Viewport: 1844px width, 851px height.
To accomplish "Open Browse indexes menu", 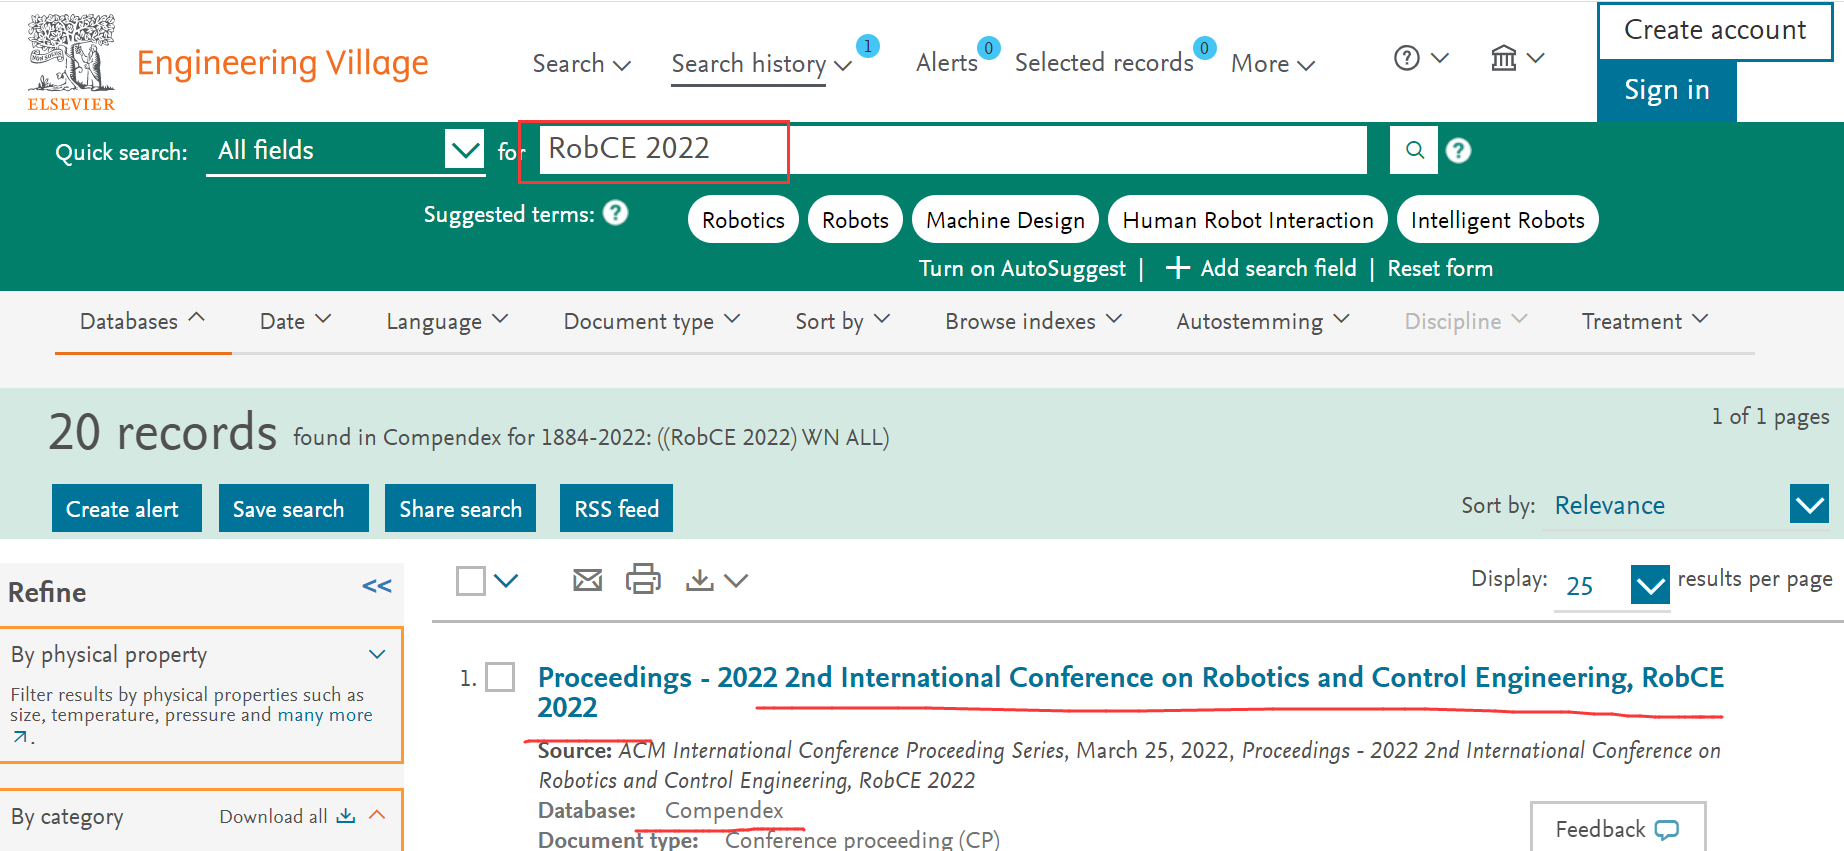I will pyautogui.click(x=1033, y=321).
